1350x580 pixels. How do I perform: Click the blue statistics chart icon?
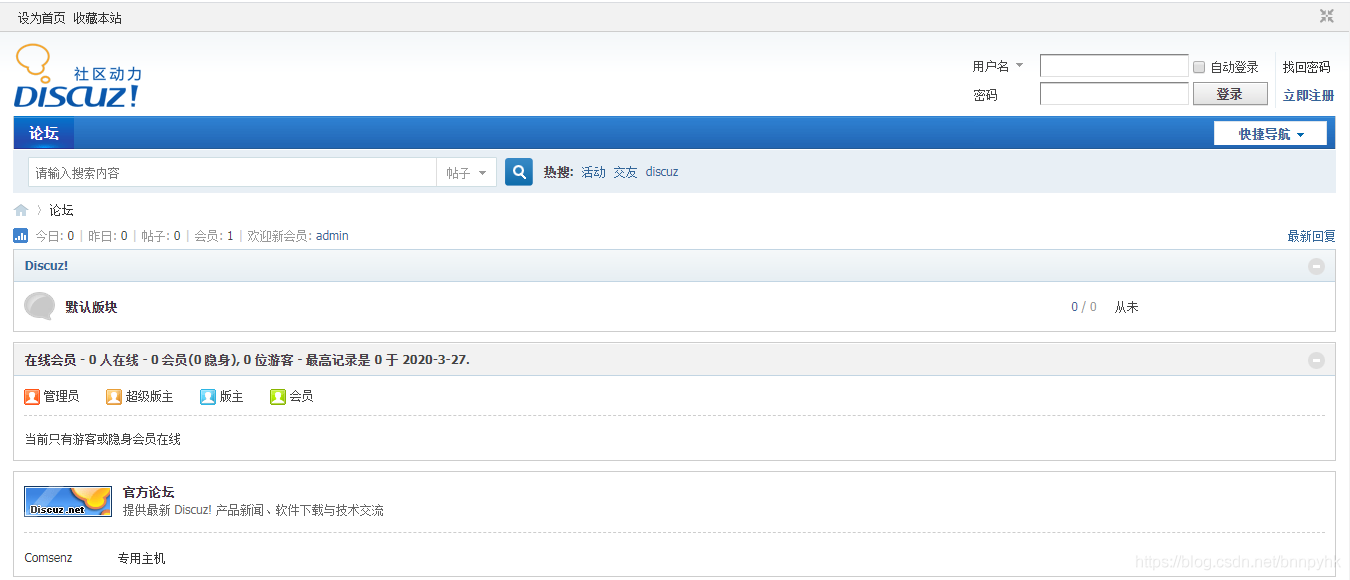(20, 236)
